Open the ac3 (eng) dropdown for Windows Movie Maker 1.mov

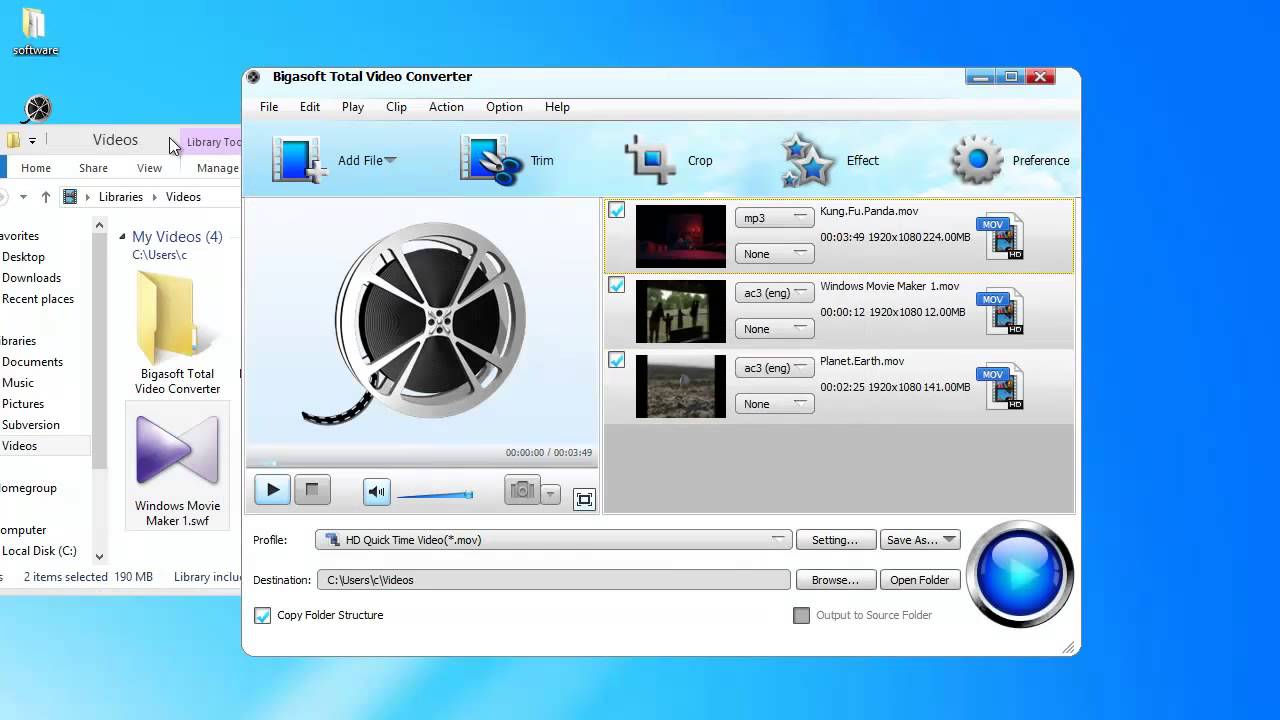(x=774, y=292)
